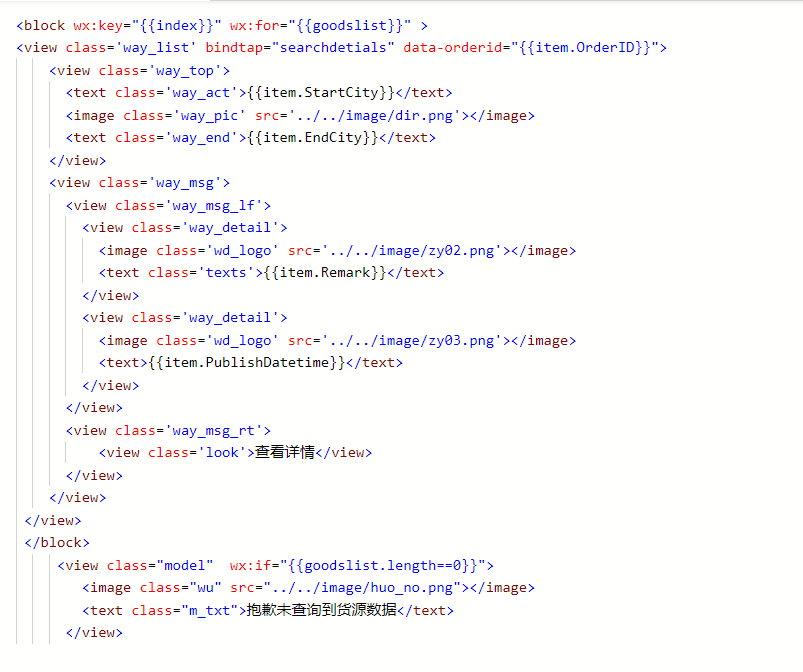
Task: Click {{item.StartCity}} binding expression
Action: coord(321,93)
